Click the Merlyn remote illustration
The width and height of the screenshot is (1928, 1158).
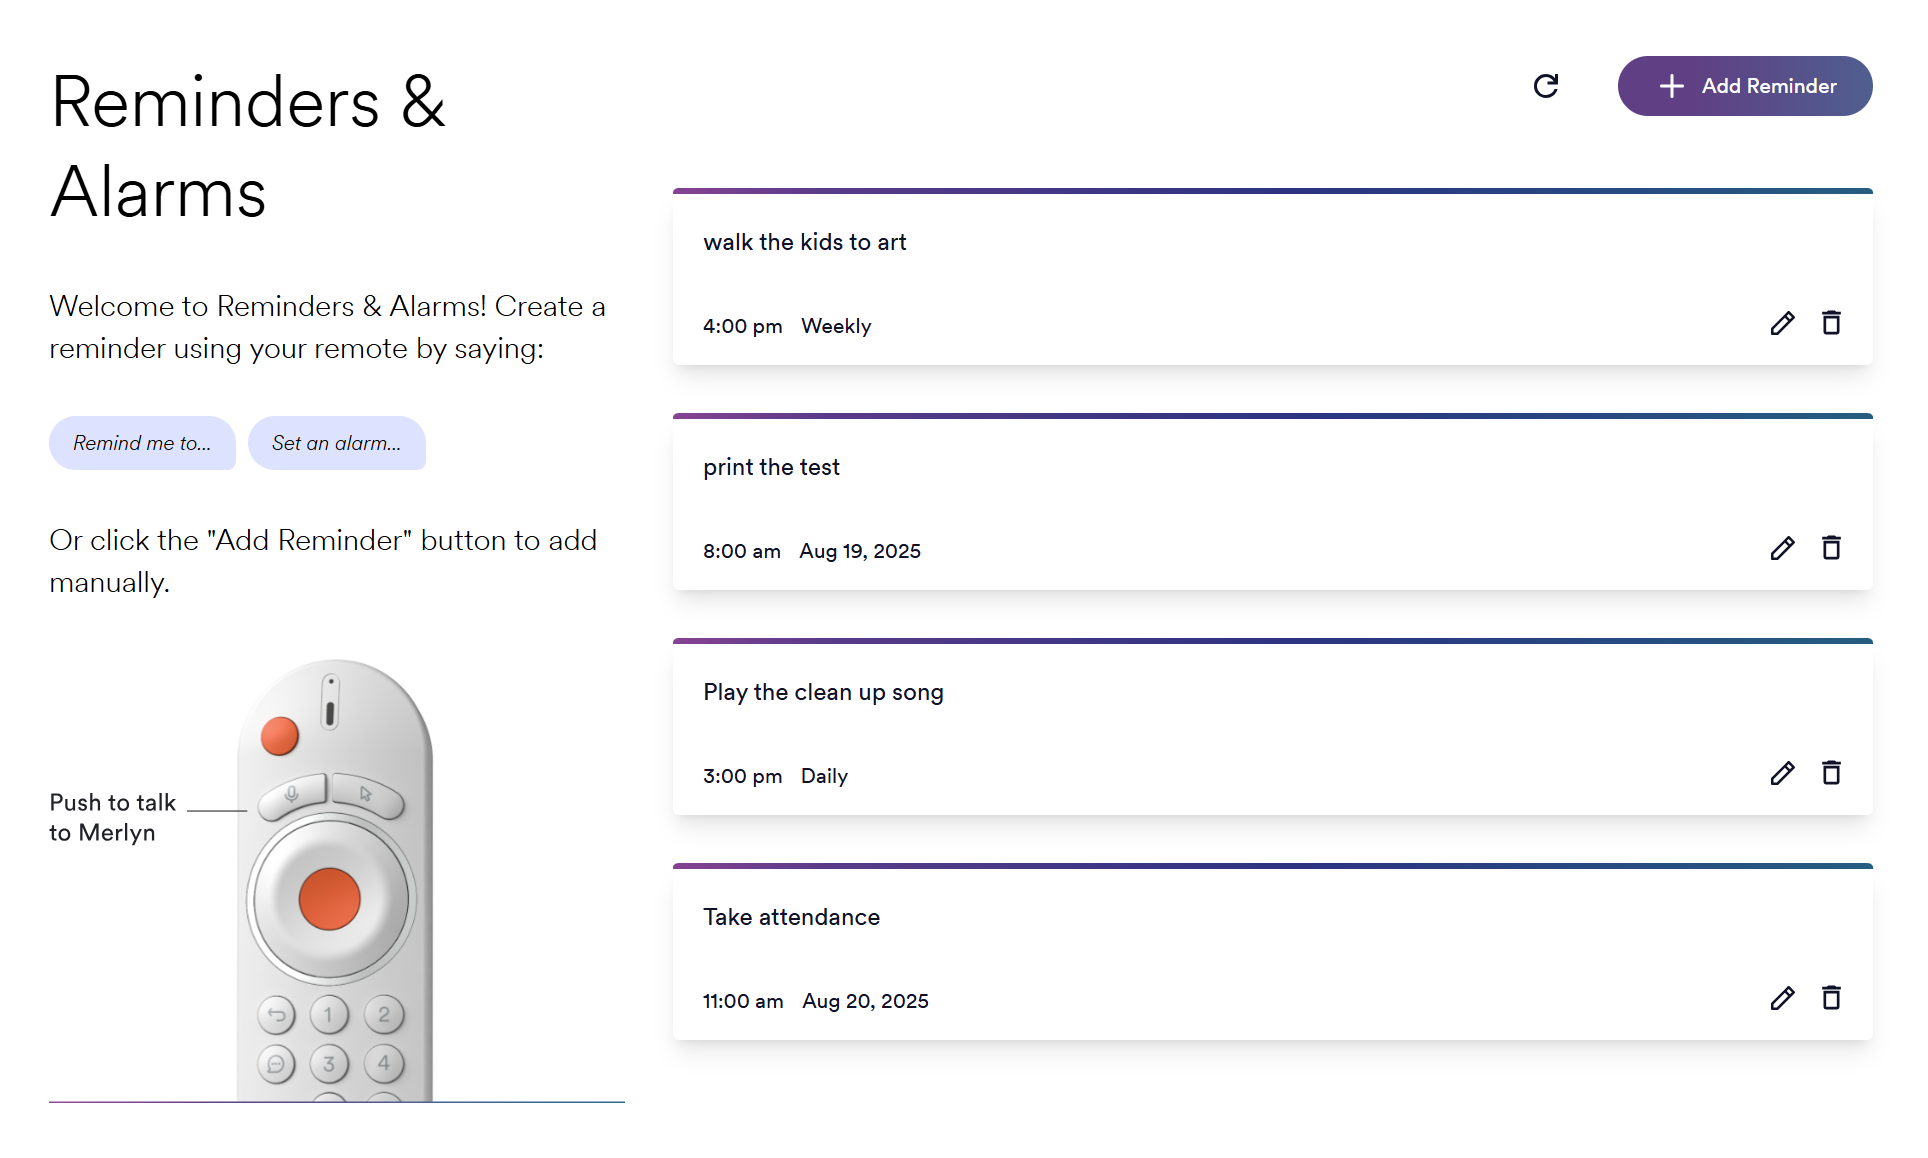tap(334, 880)
